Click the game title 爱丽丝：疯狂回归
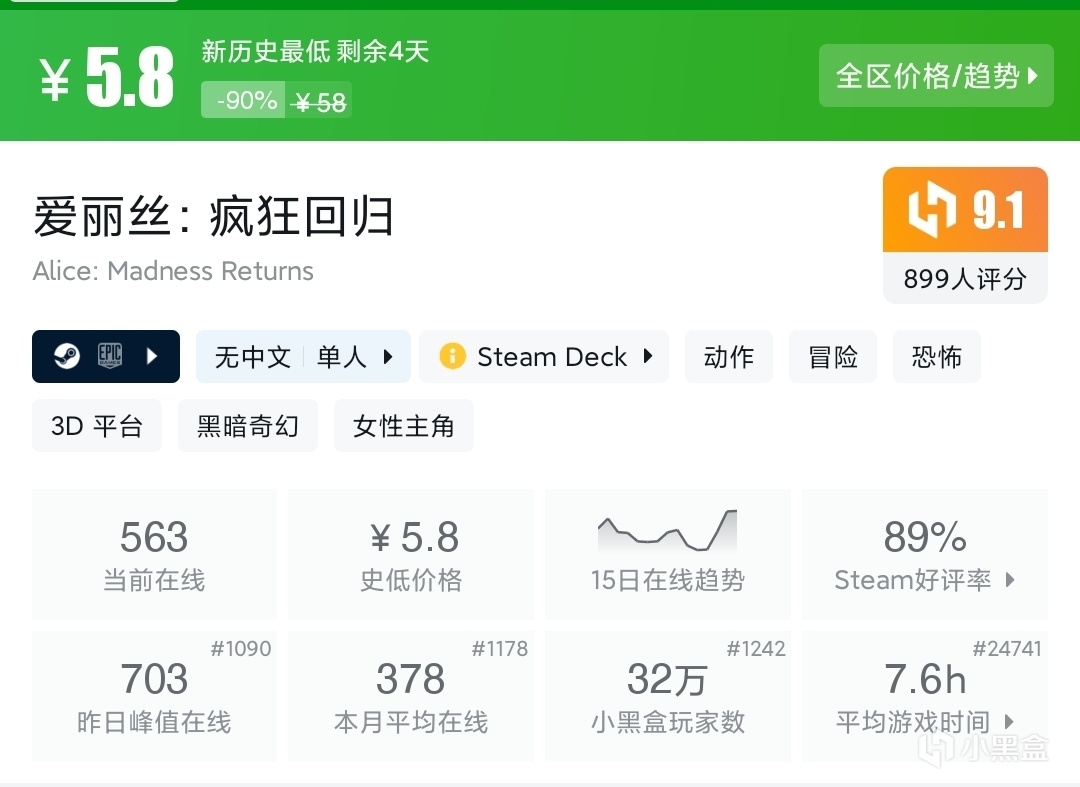The width and height of the screenshot is (1080, 787). (x=214, y=216)
